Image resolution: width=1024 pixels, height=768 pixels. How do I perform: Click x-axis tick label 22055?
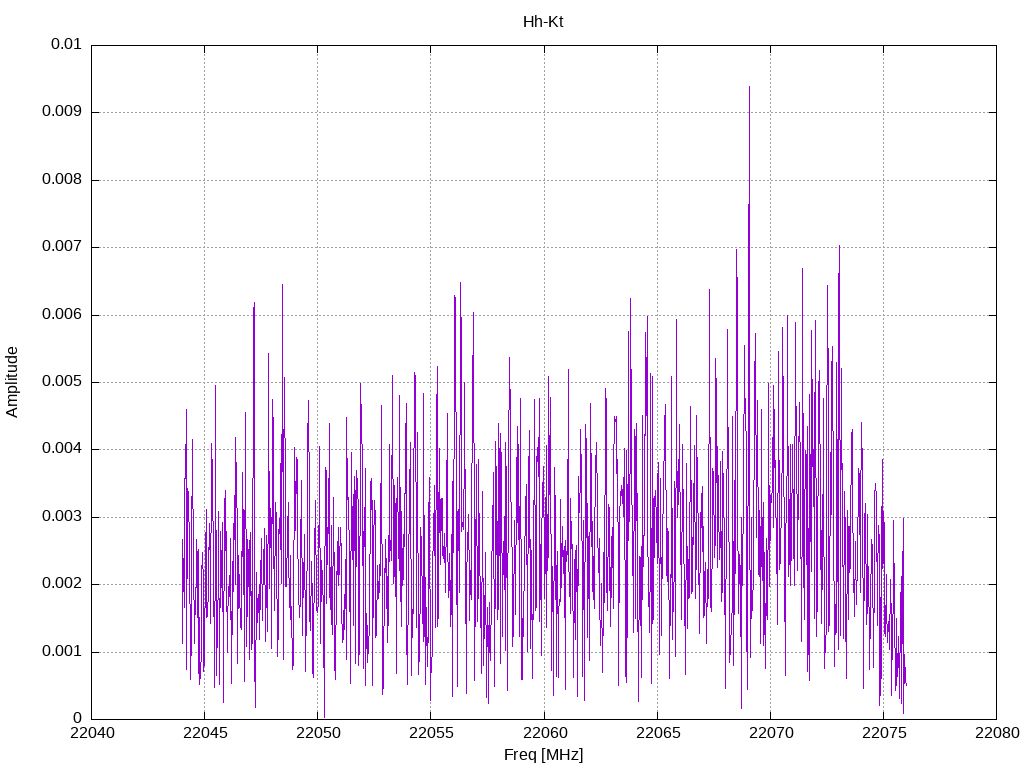431,733
